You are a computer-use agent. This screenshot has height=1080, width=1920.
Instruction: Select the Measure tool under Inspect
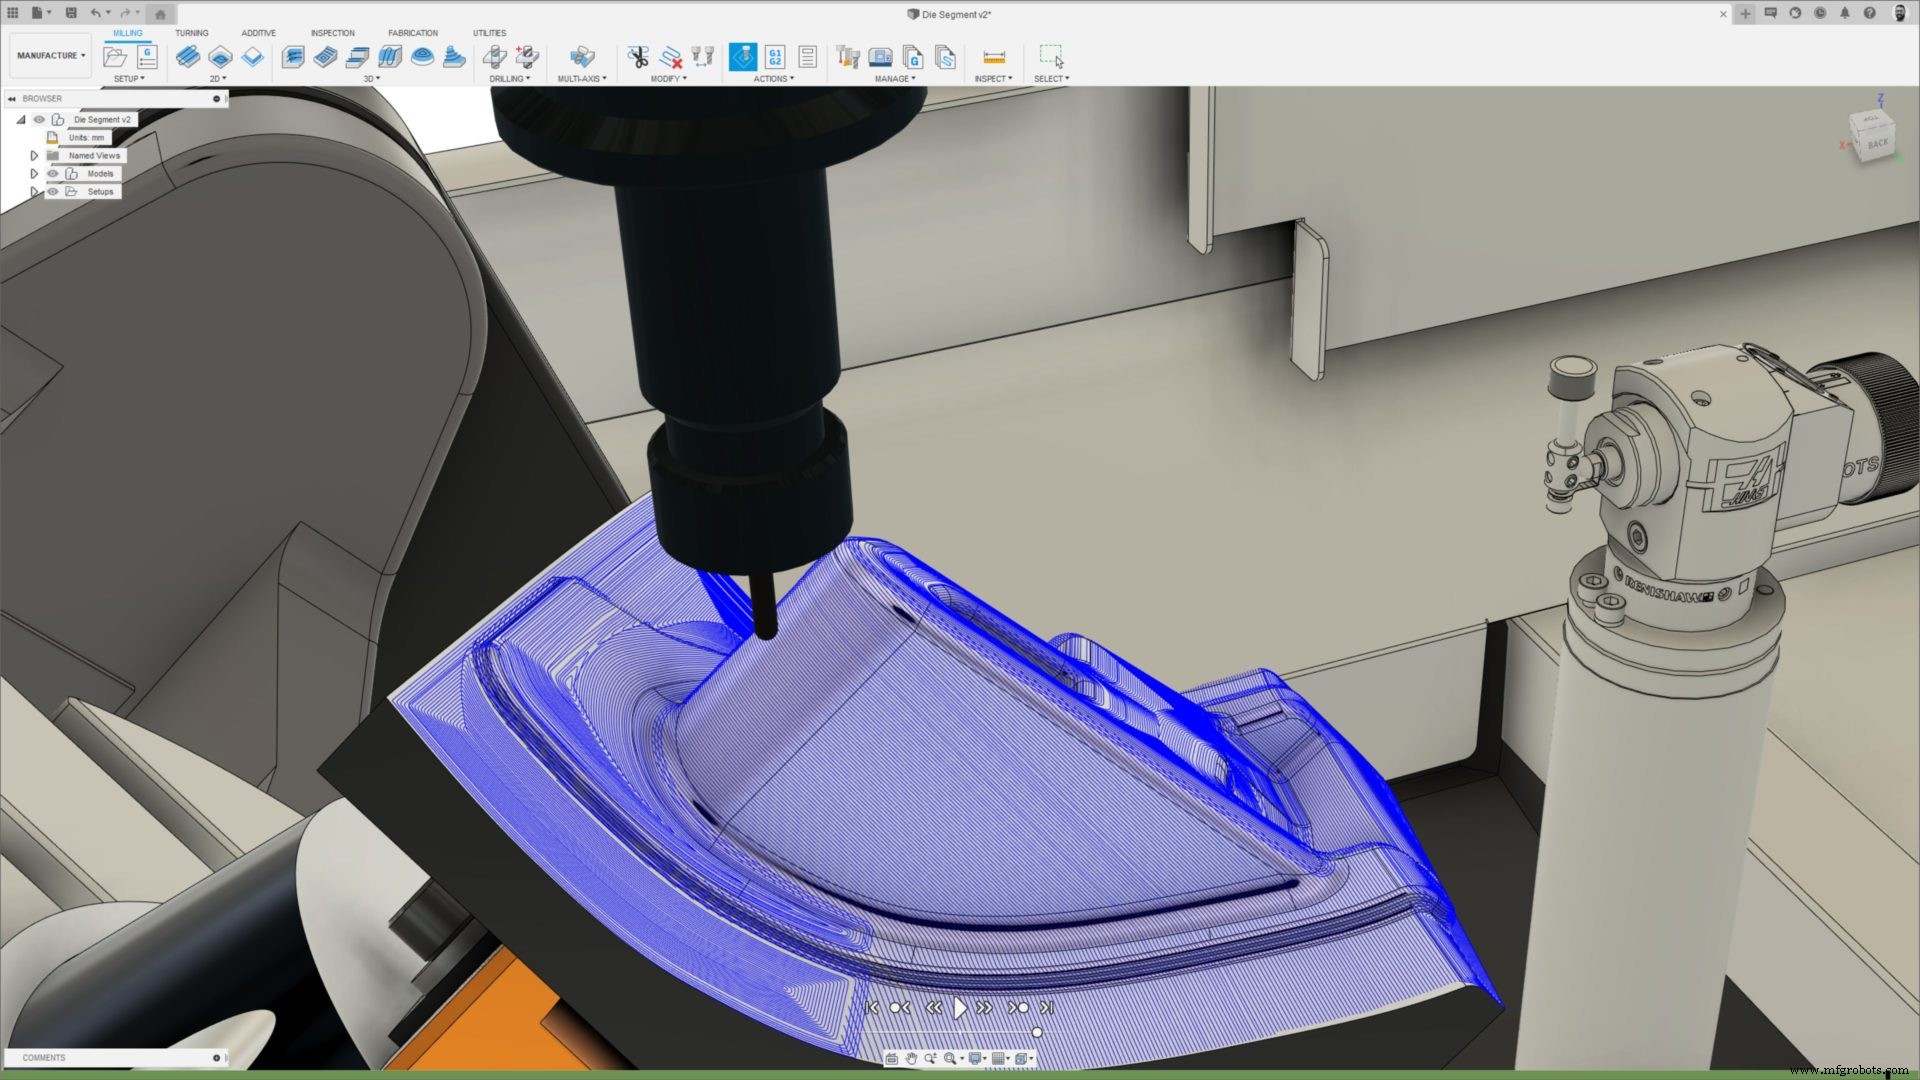pos(993,57)
